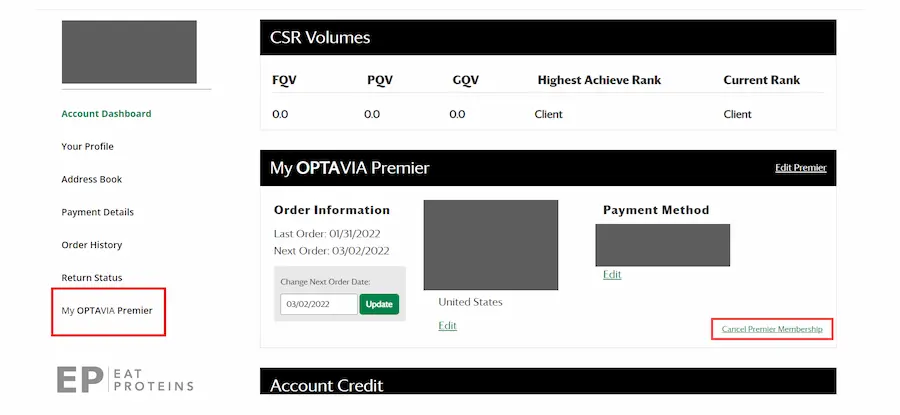Click Highest Achieve Rank header
900x415 pixels.
(599, 80)
